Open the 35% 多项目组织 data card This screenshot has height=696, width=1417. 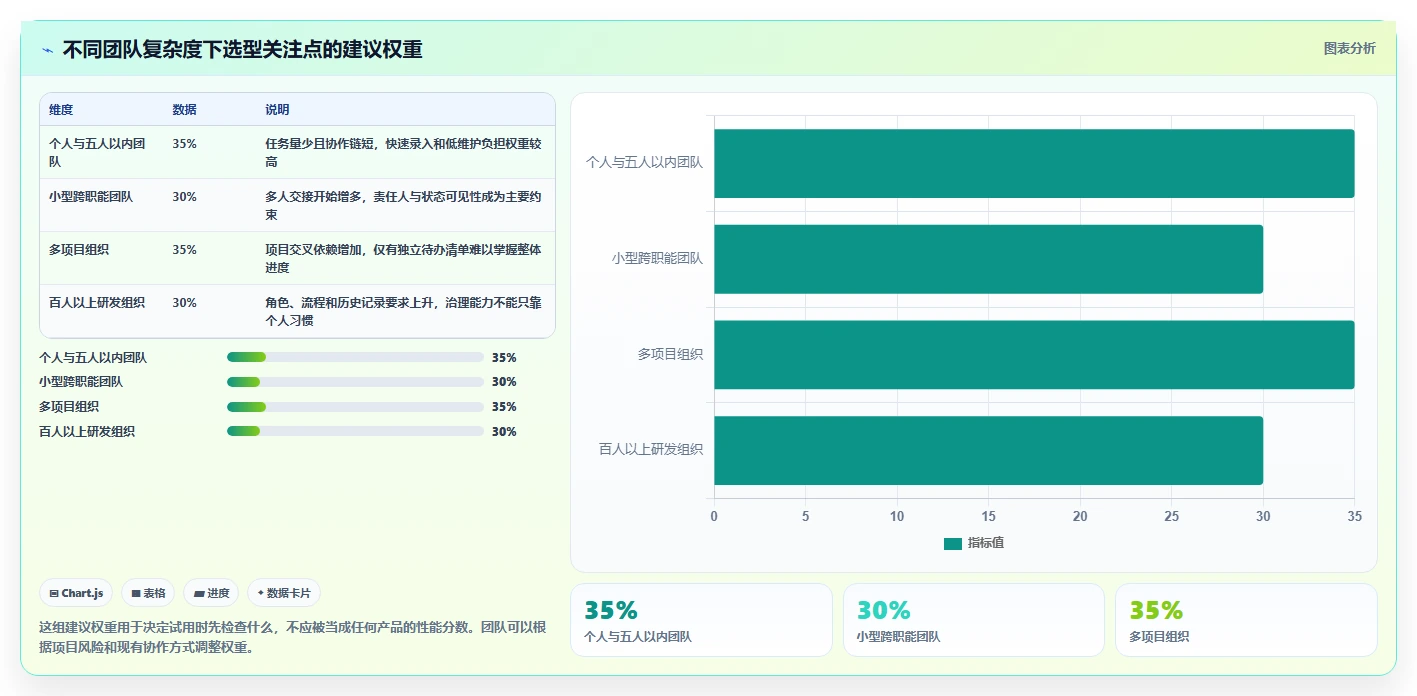pyautogui.click(x=1246, y=620)
